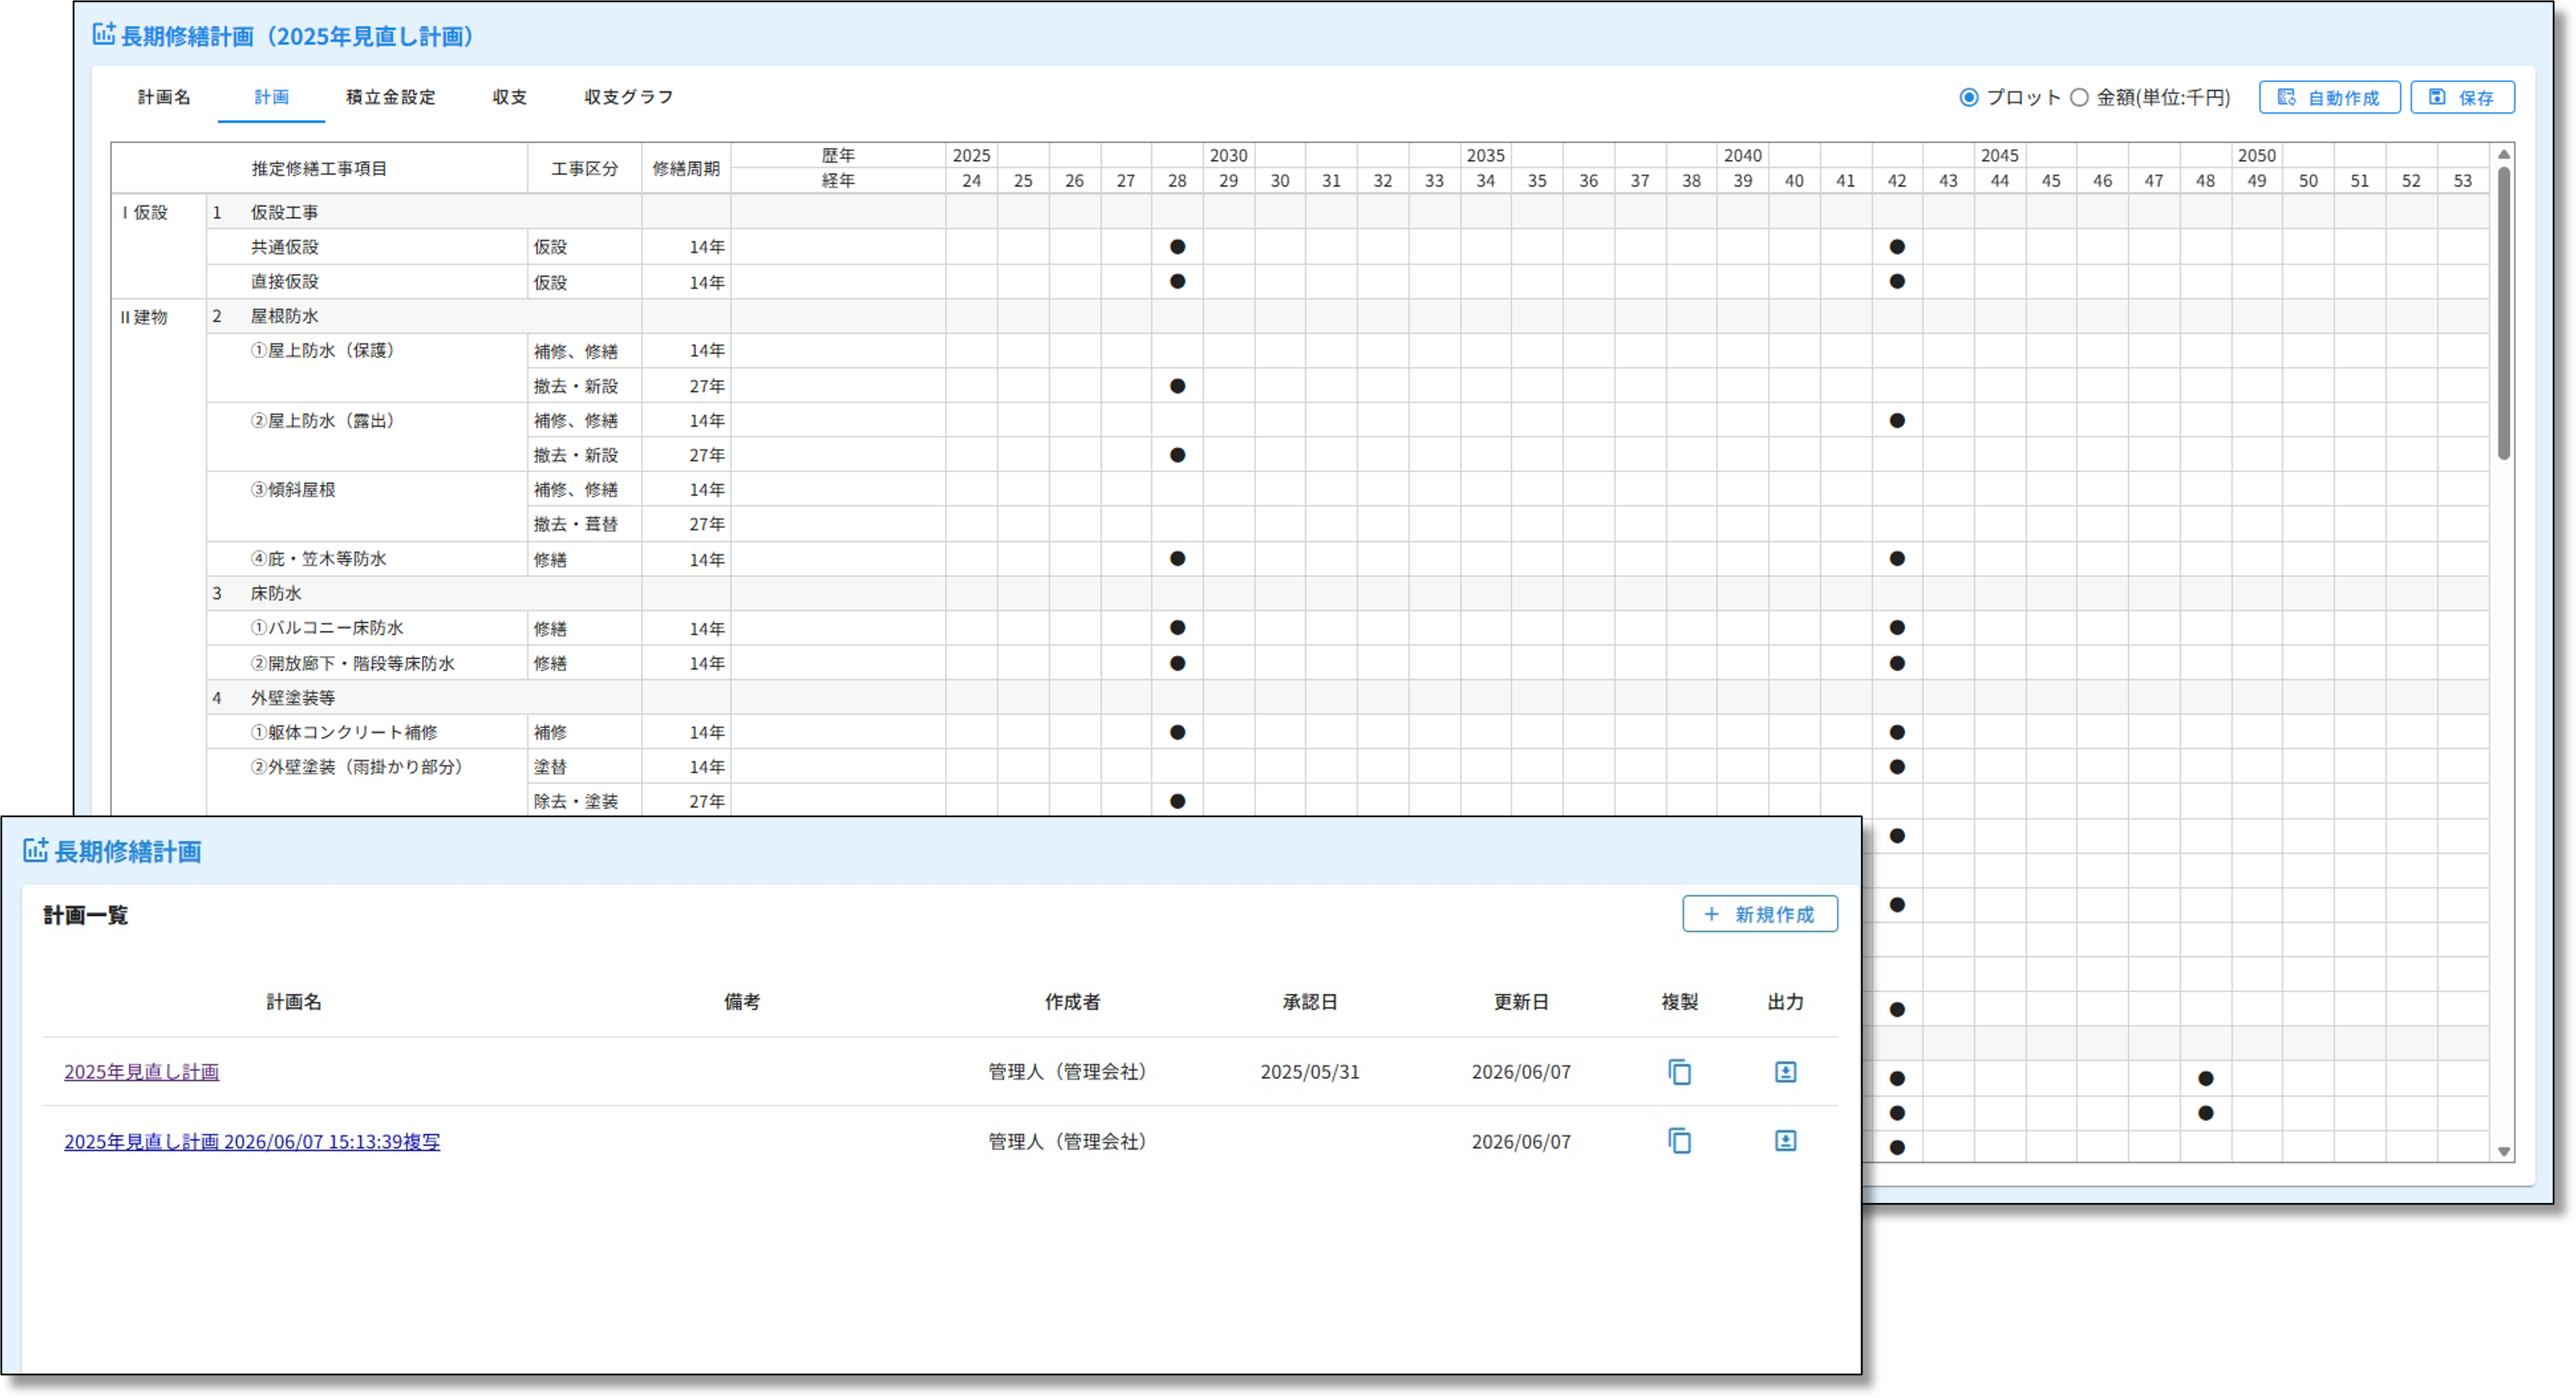Click the 屋根防水 section heading
This screenshot has width=2576, height=1398.
pos(284,316)
